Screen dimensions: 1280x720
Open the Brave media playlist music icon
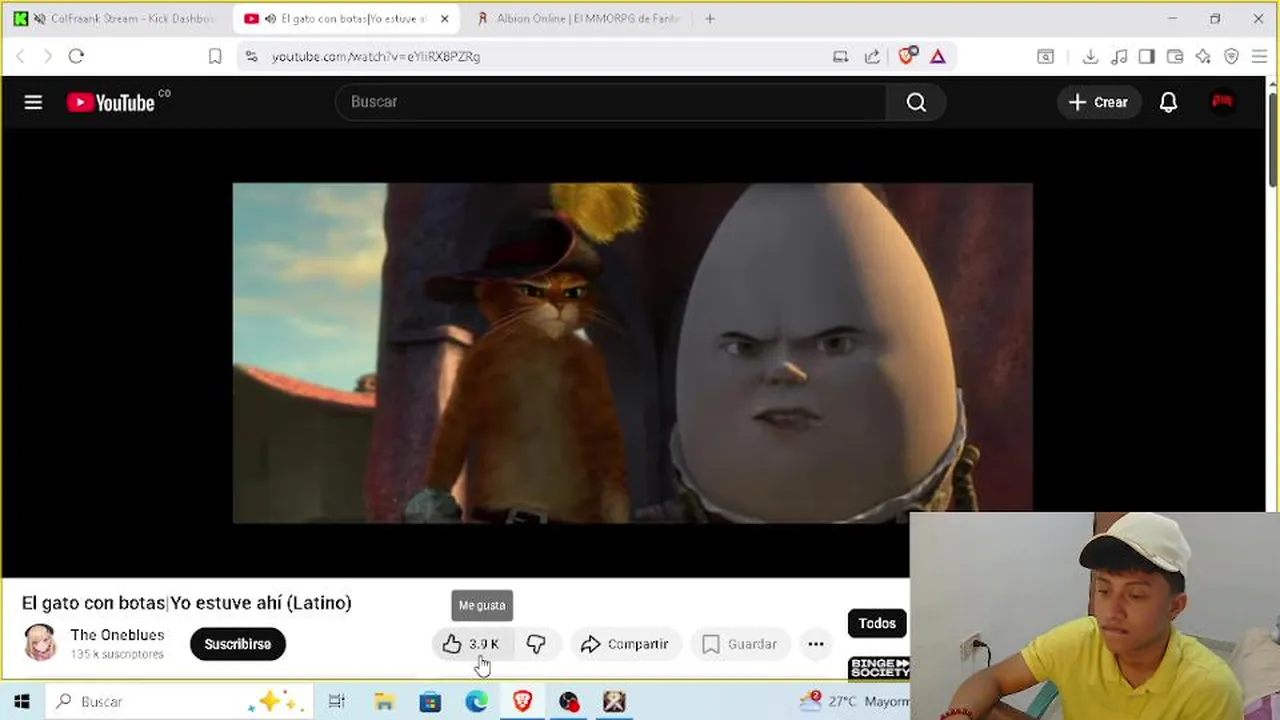tap(1119, 57)
